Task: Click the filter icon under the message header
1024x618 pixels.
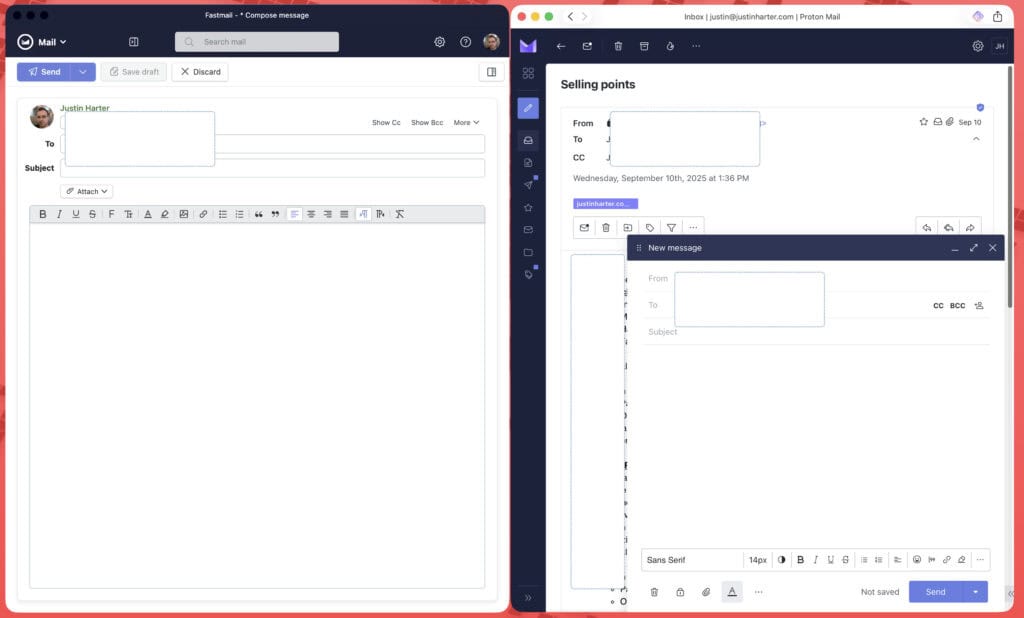Action: (x=671, y=228)
